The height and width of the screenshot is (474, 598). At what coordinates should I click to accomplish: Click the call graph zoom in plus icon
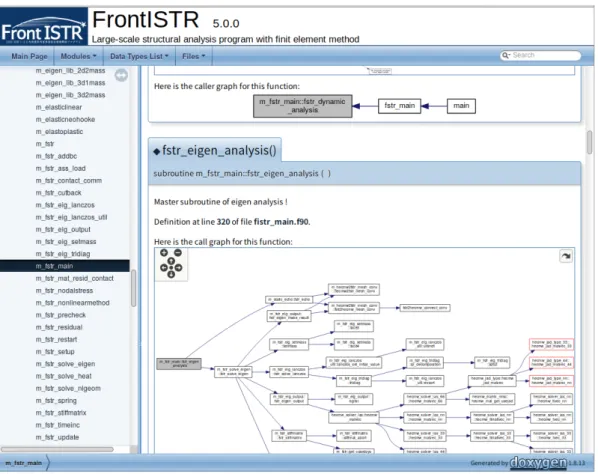164,252
